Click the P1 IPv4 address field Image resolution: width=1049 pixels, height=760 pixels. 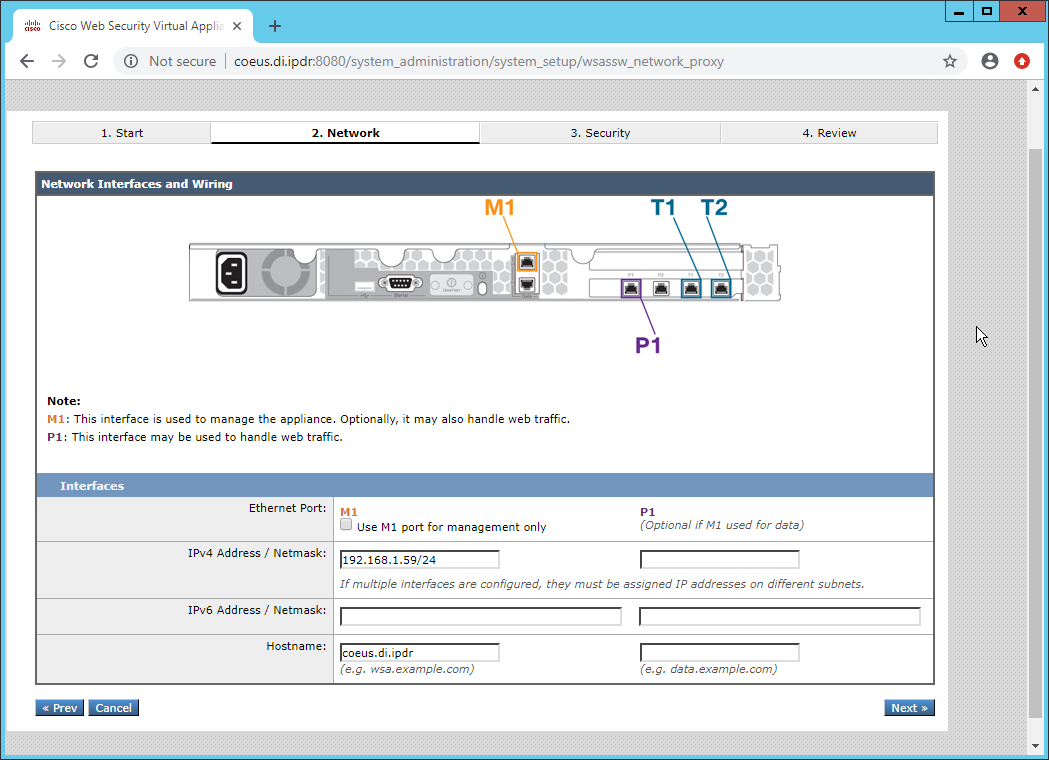tap(720, 560)
